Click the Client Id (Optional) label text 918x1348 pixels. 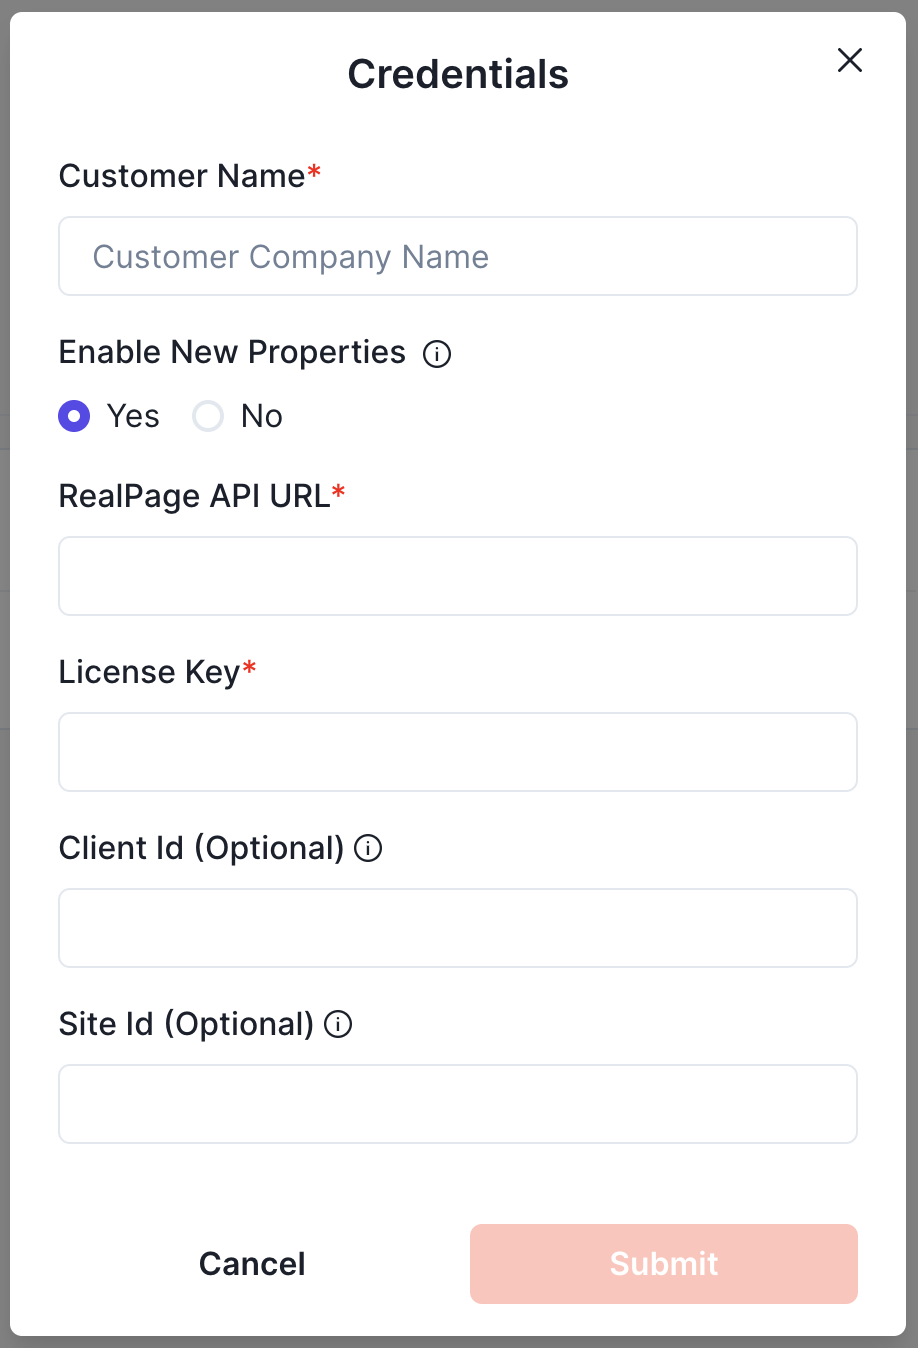point(201,848)
